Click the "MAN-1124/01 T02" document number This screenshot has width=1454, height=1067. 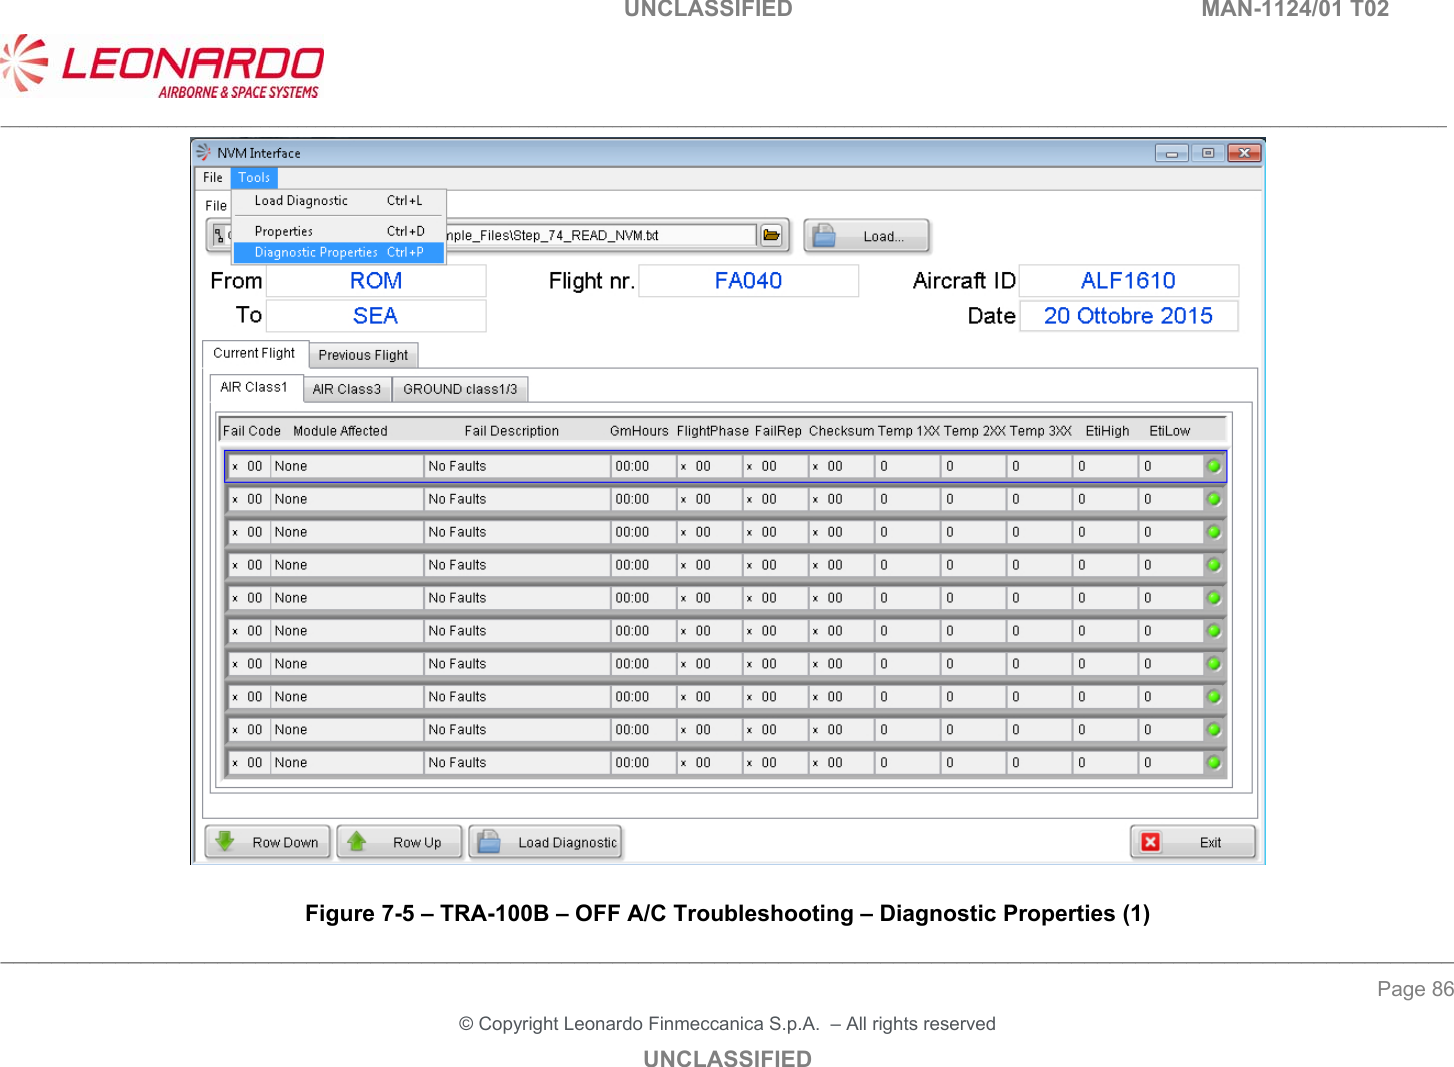pos(1295,10)
